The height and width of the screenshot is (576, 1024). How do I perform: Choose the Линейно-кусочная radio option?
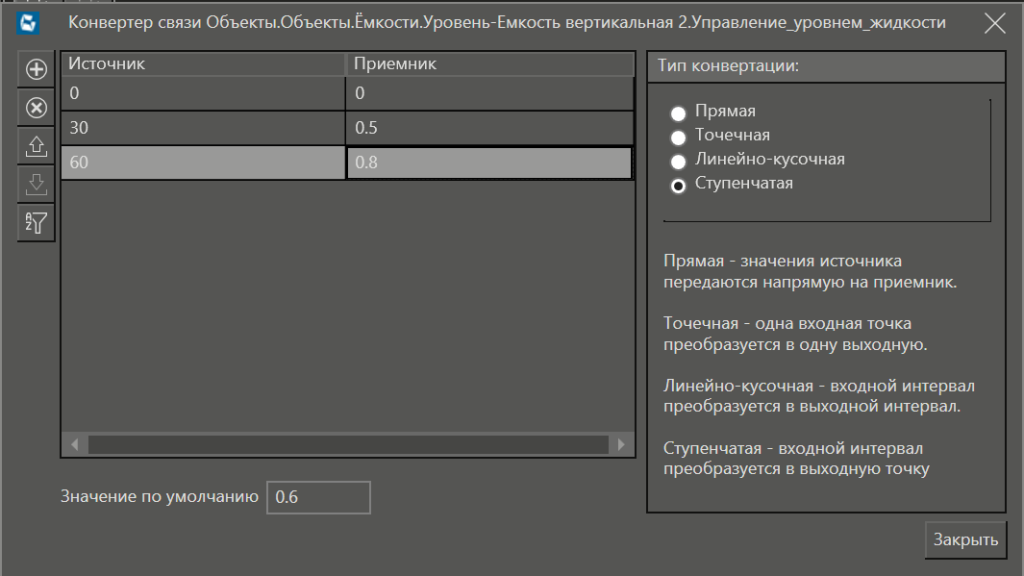tap(678, 160)
